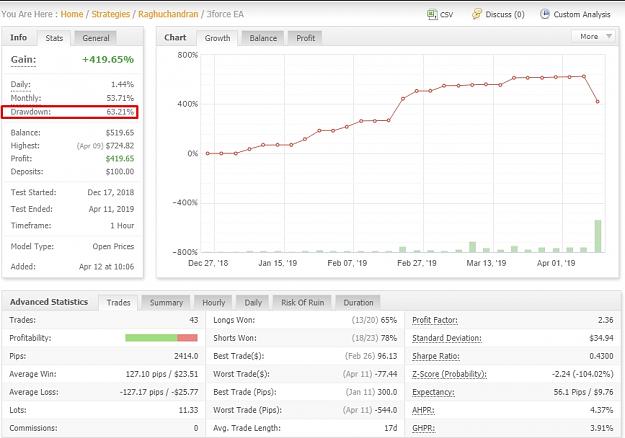625x438 pixels.
Task: Click the last growth chart data point
Action: tap(597, 102)
